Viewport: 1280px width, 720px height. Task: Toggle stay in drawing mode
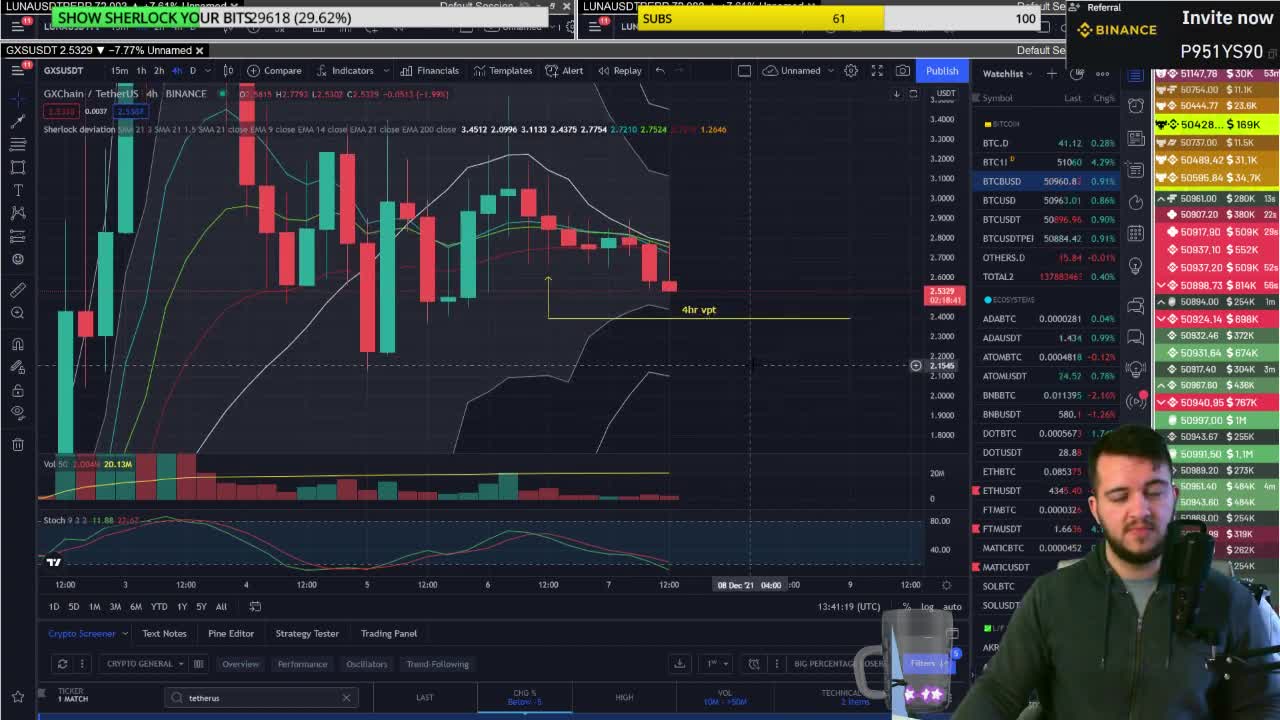point(18,367)
